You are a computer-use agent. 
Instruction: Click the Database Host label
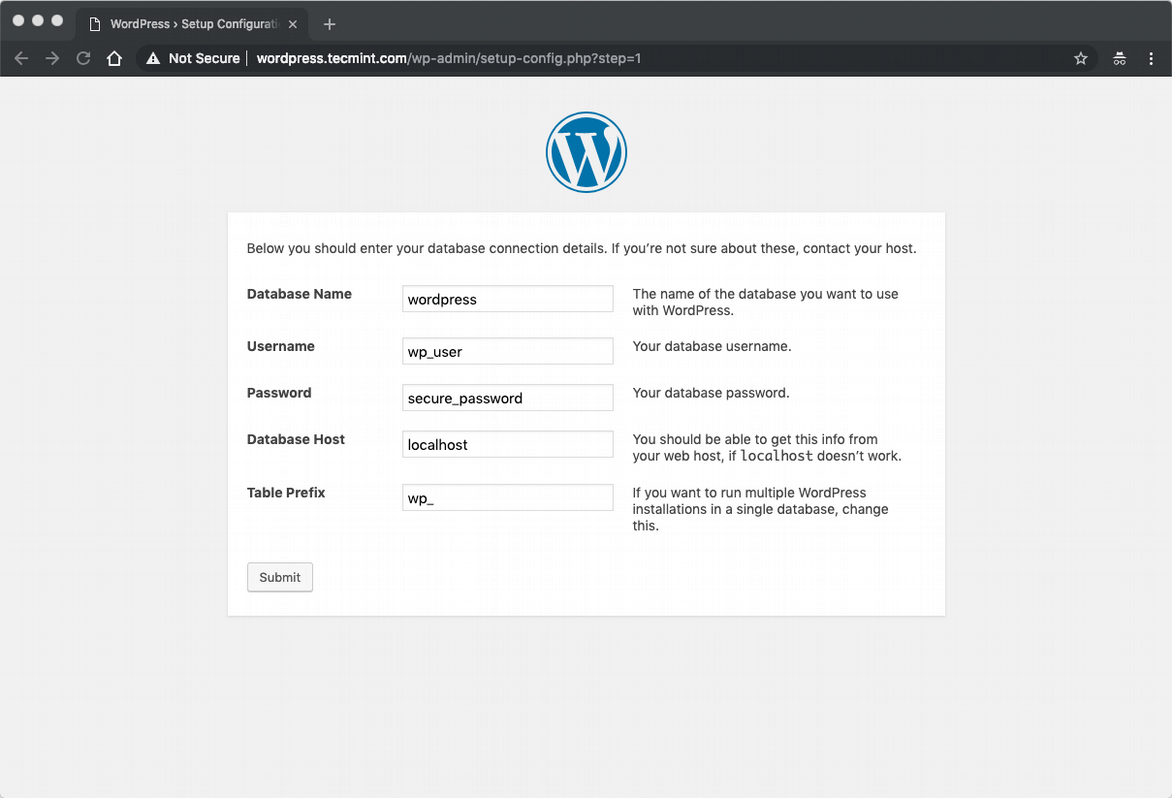pyautogui.click(x=295, y=439)
